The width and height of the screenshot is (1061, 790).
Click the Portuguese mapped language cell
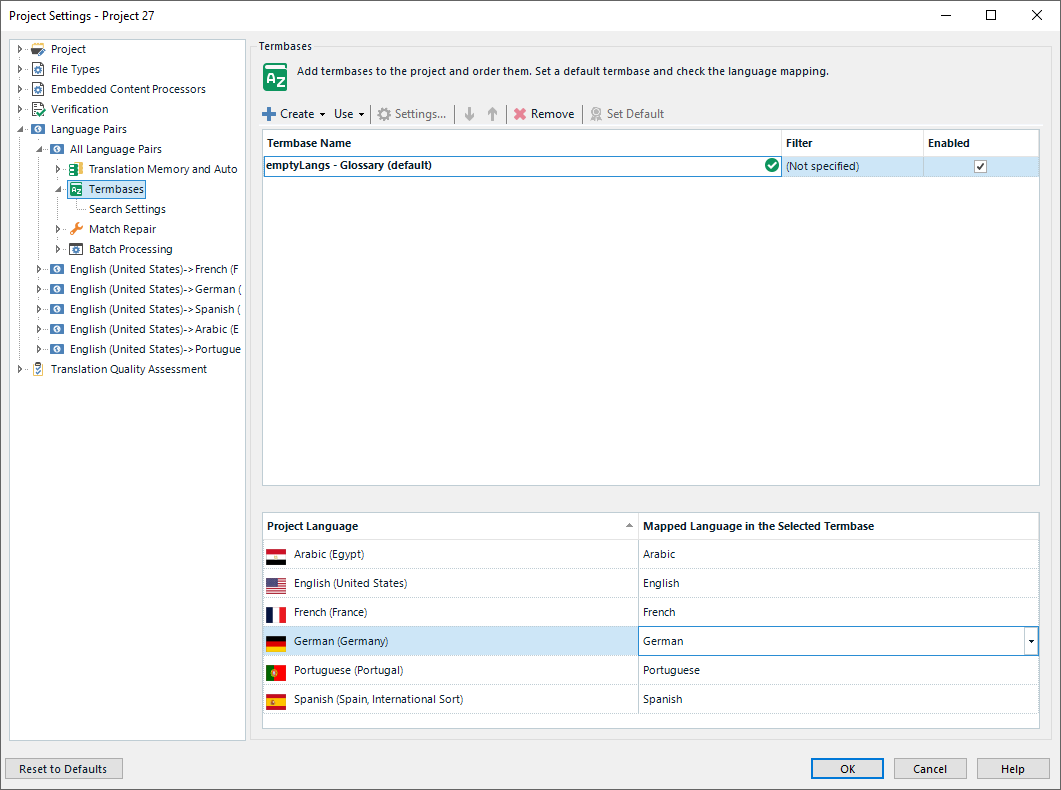coord(838,670)
